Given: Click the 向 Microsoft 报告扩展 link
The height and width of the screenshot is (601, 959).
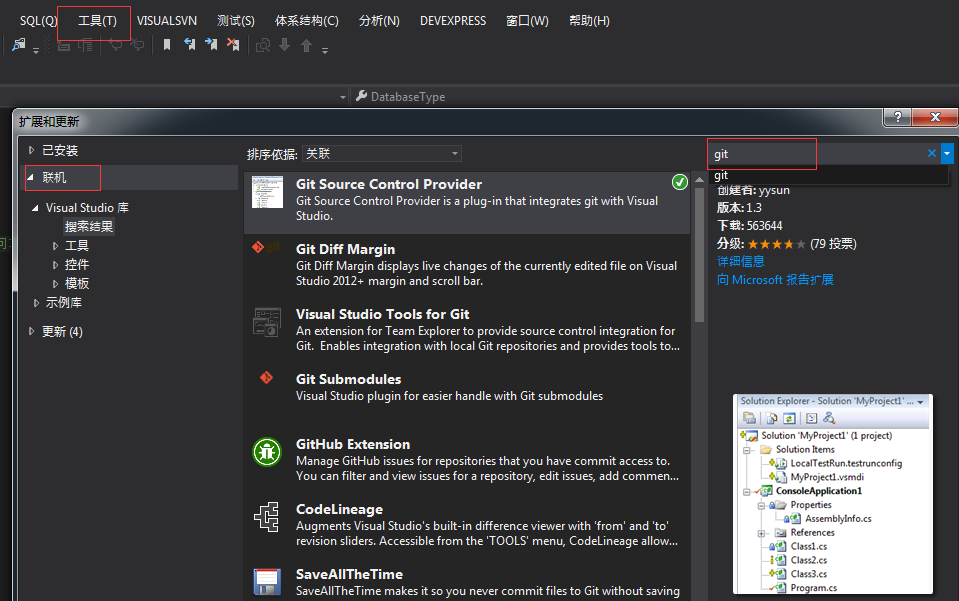Looking at the screenshot, I should (775, 280).
